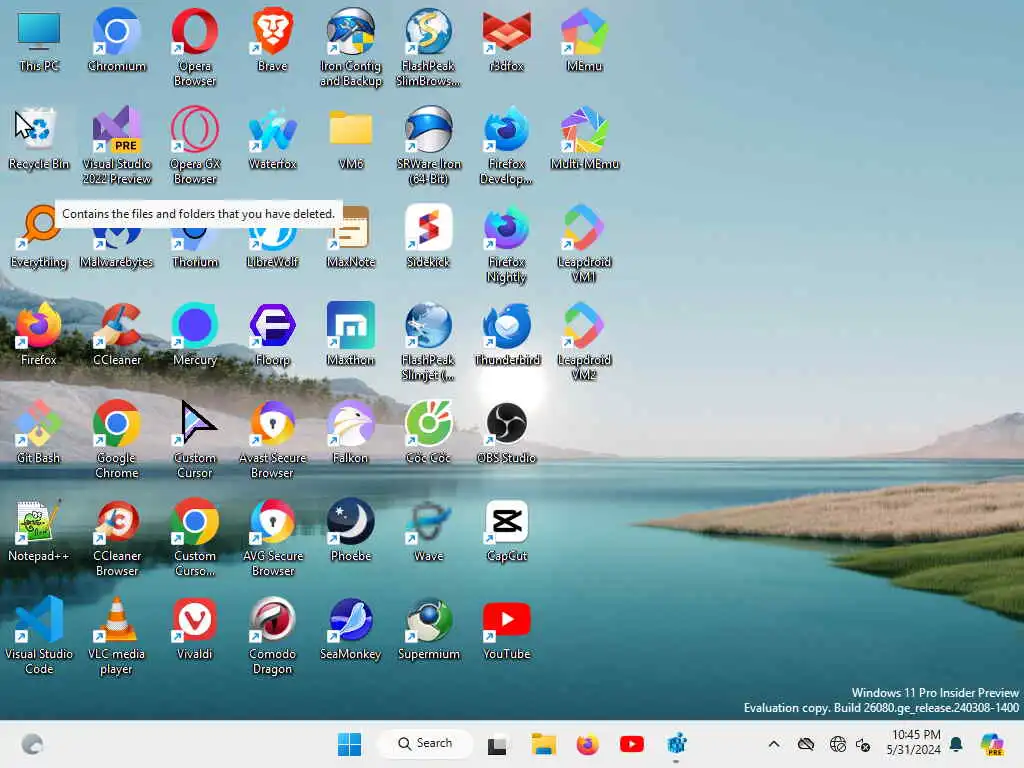
Task: Open File Explorer from the taskbar
Action: coord(543,744)
